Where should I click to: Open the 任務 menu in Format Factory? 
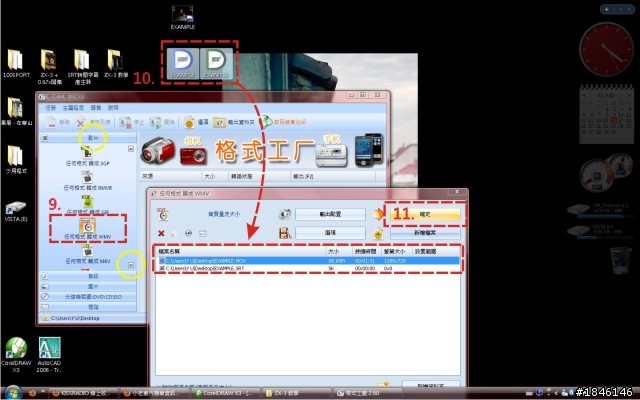pyautogui.click(x=51, y=108)
